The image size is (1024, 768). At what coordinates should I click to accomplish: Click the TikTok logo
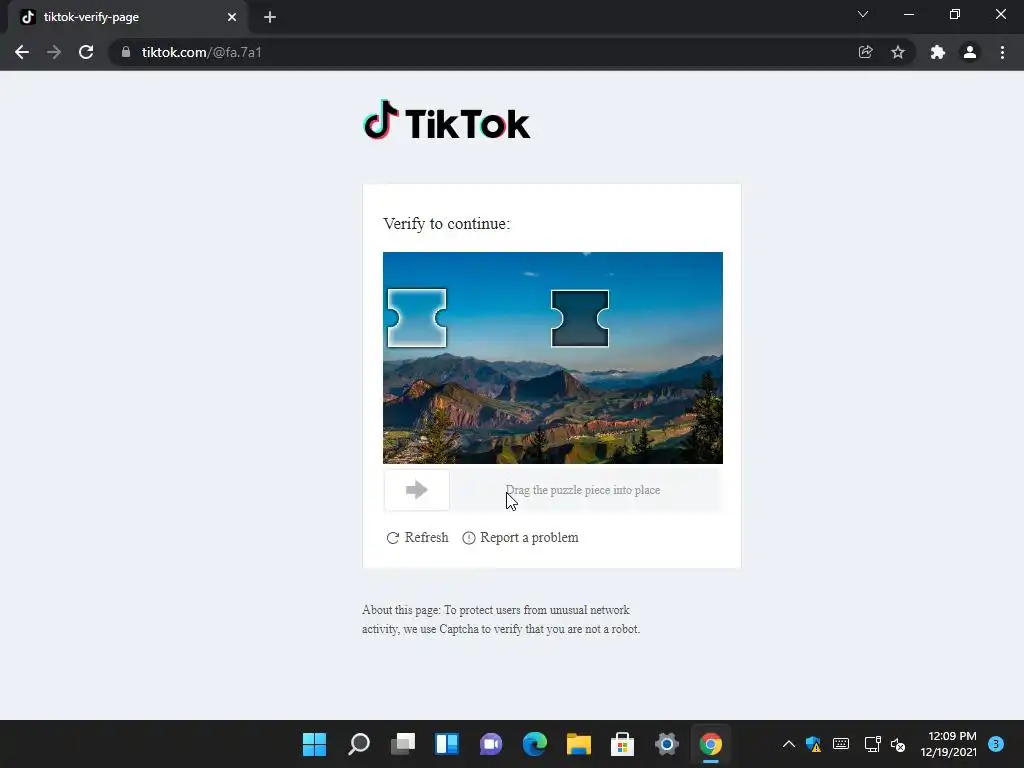click(x=447, y=121)
